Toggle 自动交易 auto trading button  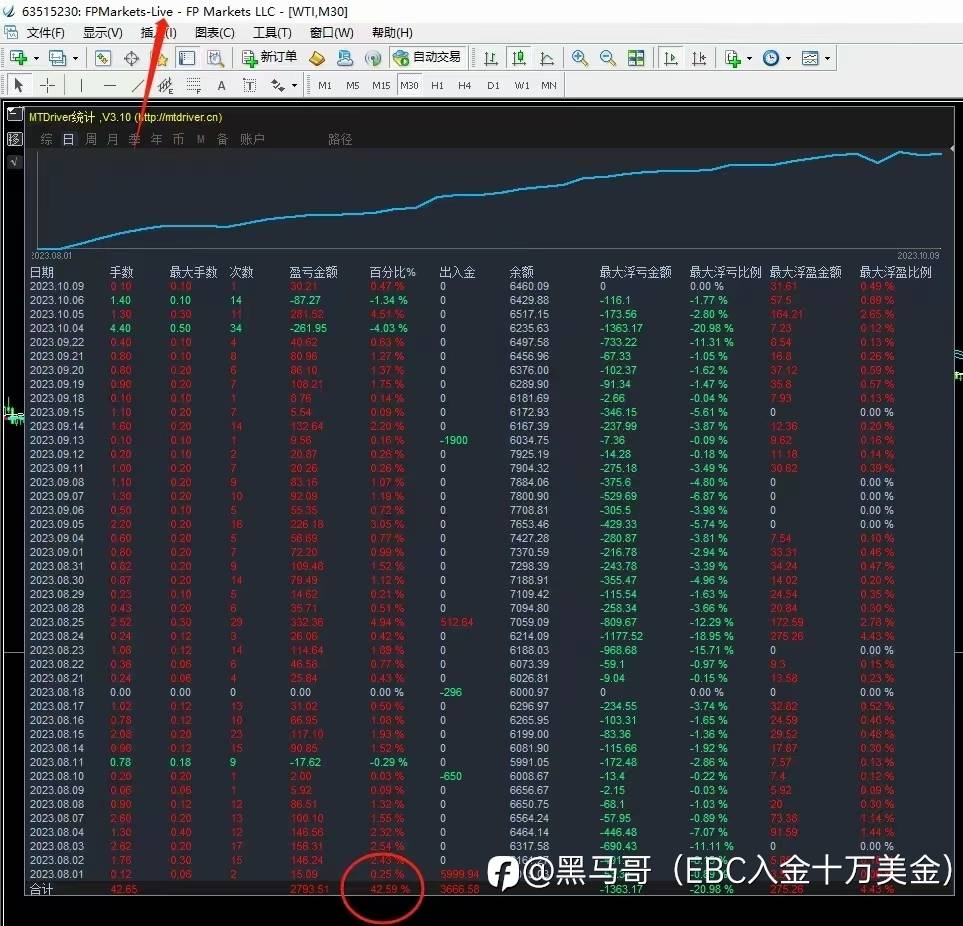point(427,58)
